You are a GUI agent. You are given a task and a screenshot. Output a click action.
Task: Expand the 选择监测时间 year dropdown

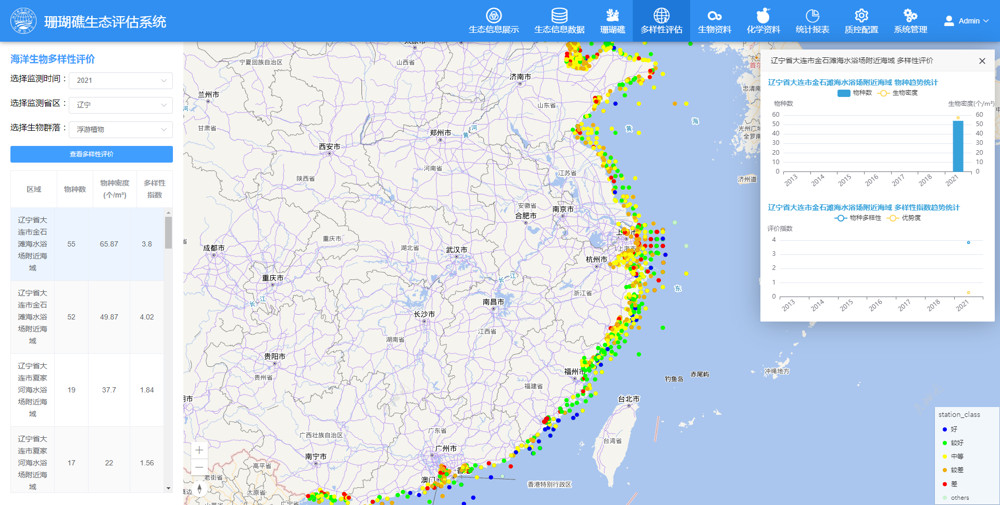[121, 80]
